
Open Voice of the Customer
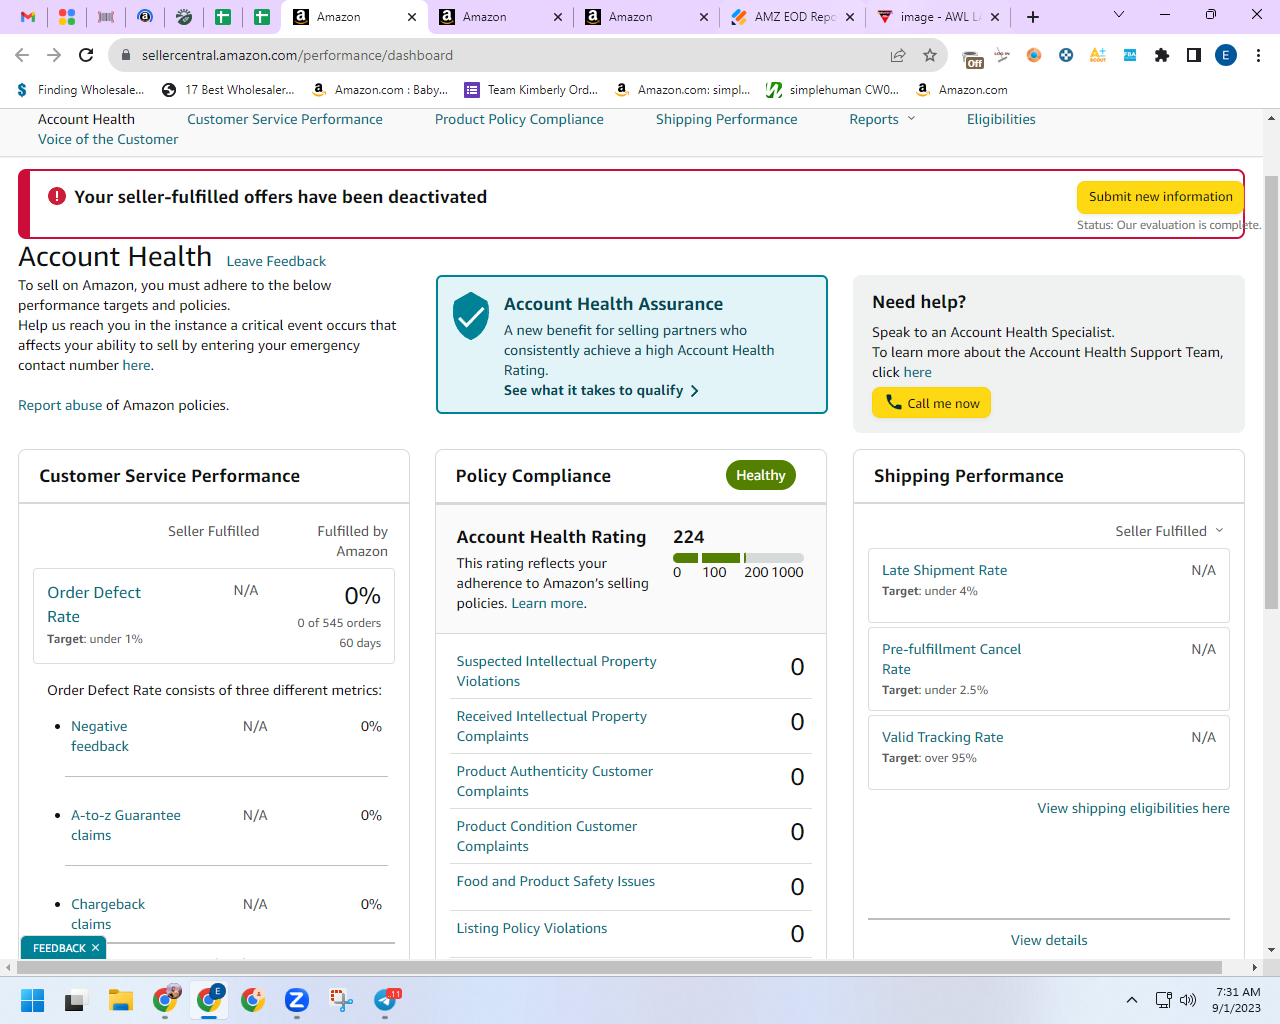(x=108, y=139)
